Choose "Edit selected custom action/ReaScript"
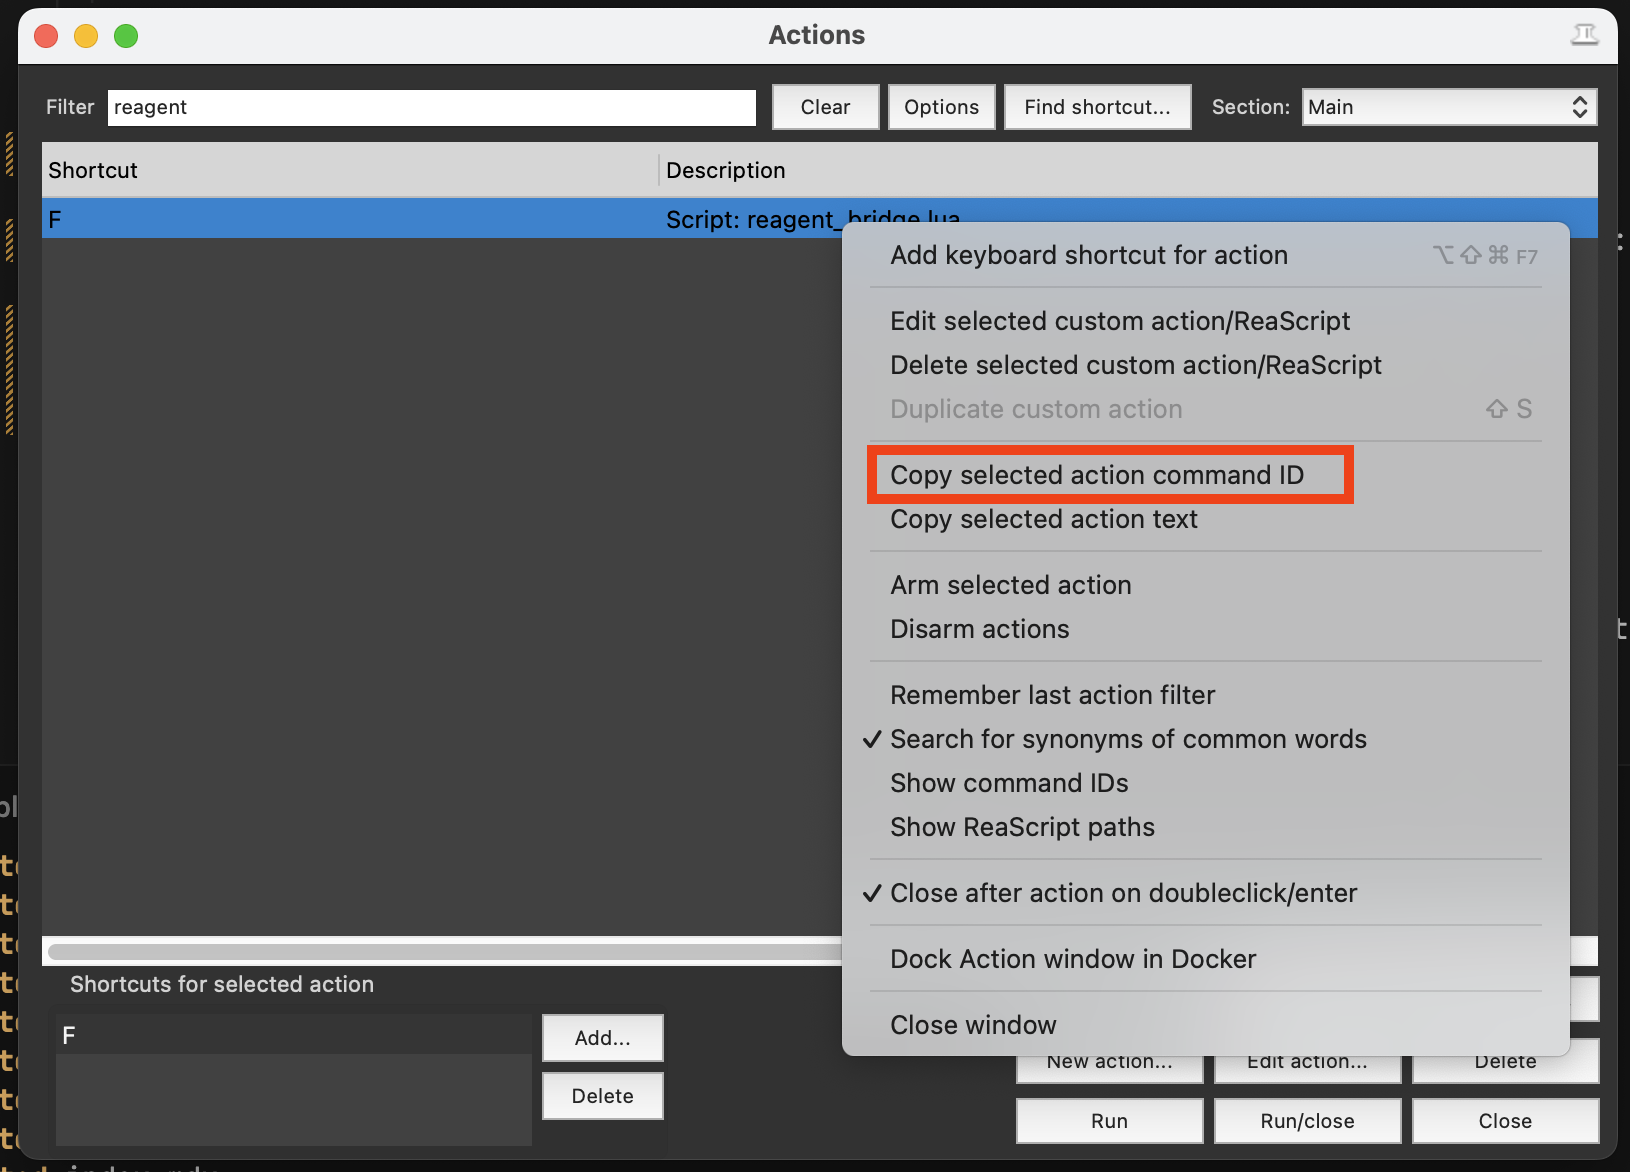The height and width of the screenshot is (1172, 1630). tap(1120, 321)
